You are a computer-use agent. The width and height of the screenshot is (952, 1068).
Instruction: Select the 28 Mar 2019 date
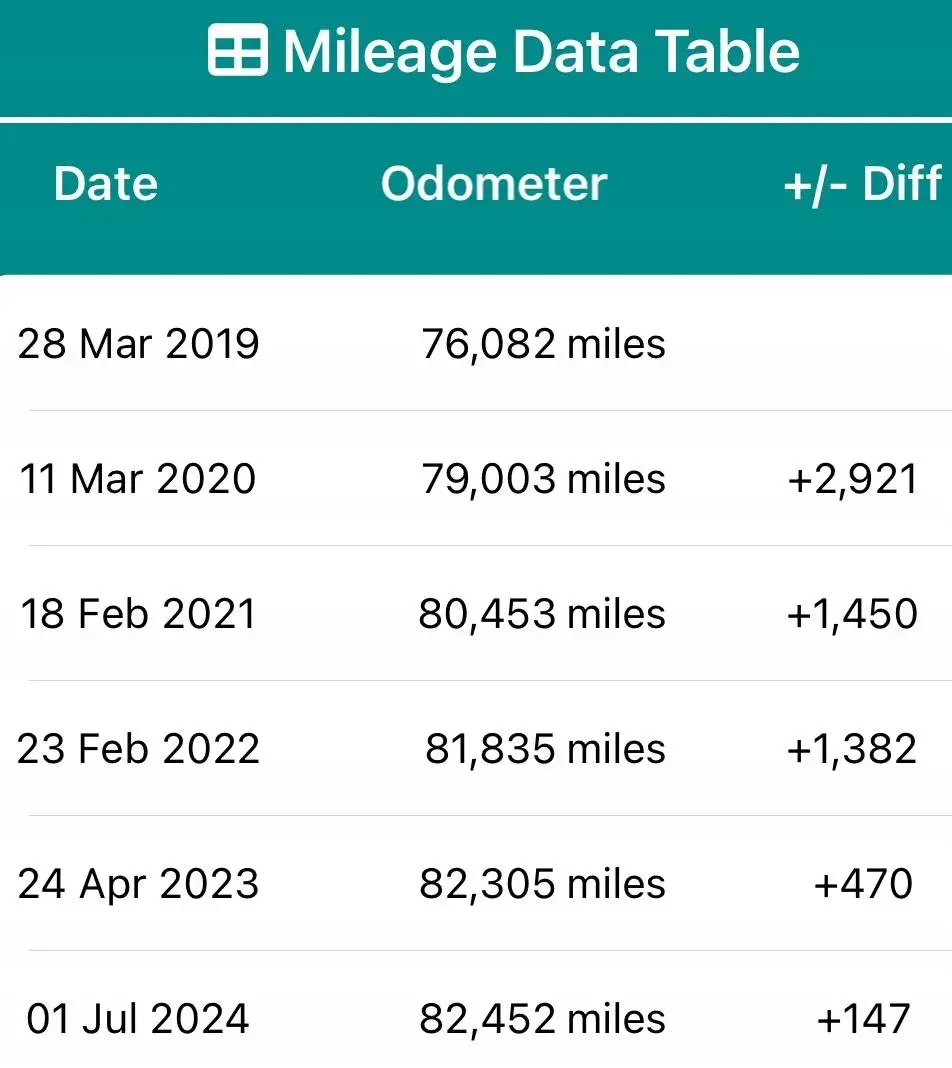(x=138, y=344)
